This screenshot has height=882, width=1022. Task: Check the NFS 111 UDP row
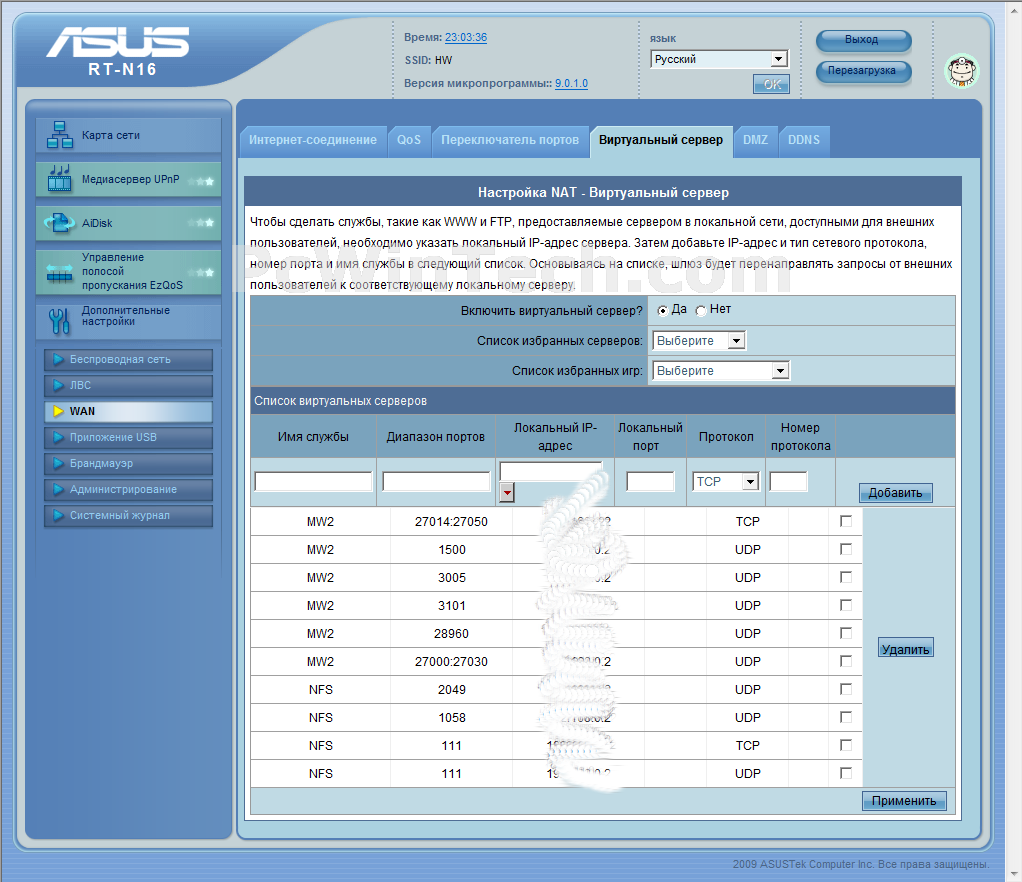[x=846, y=773]
